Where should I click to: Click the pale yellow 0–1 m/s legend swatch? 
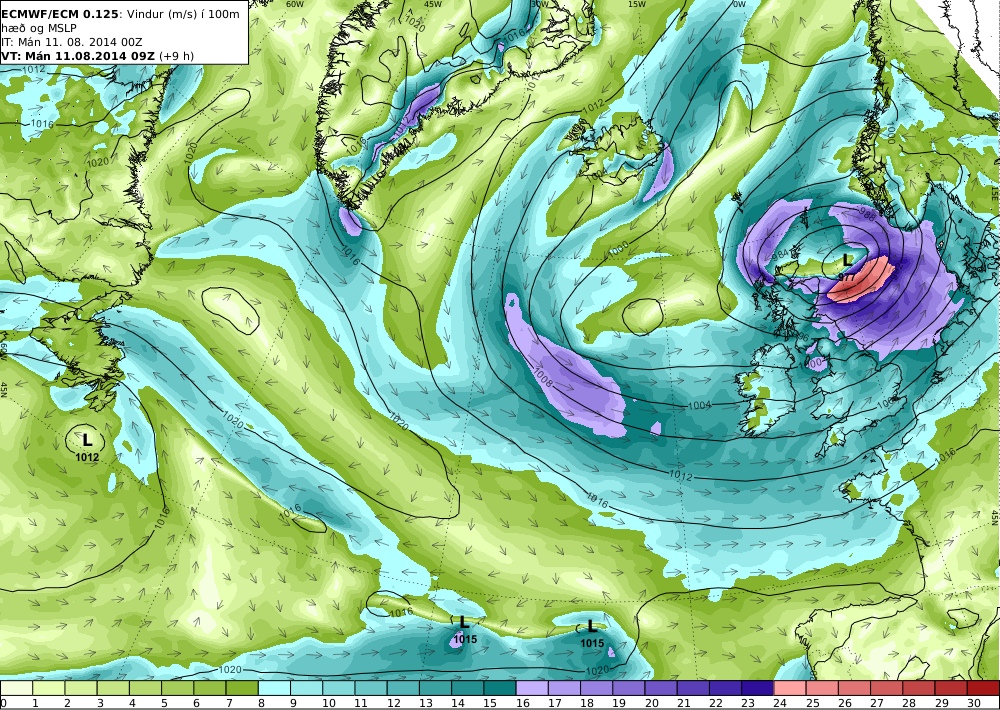(x=17, y=688)
